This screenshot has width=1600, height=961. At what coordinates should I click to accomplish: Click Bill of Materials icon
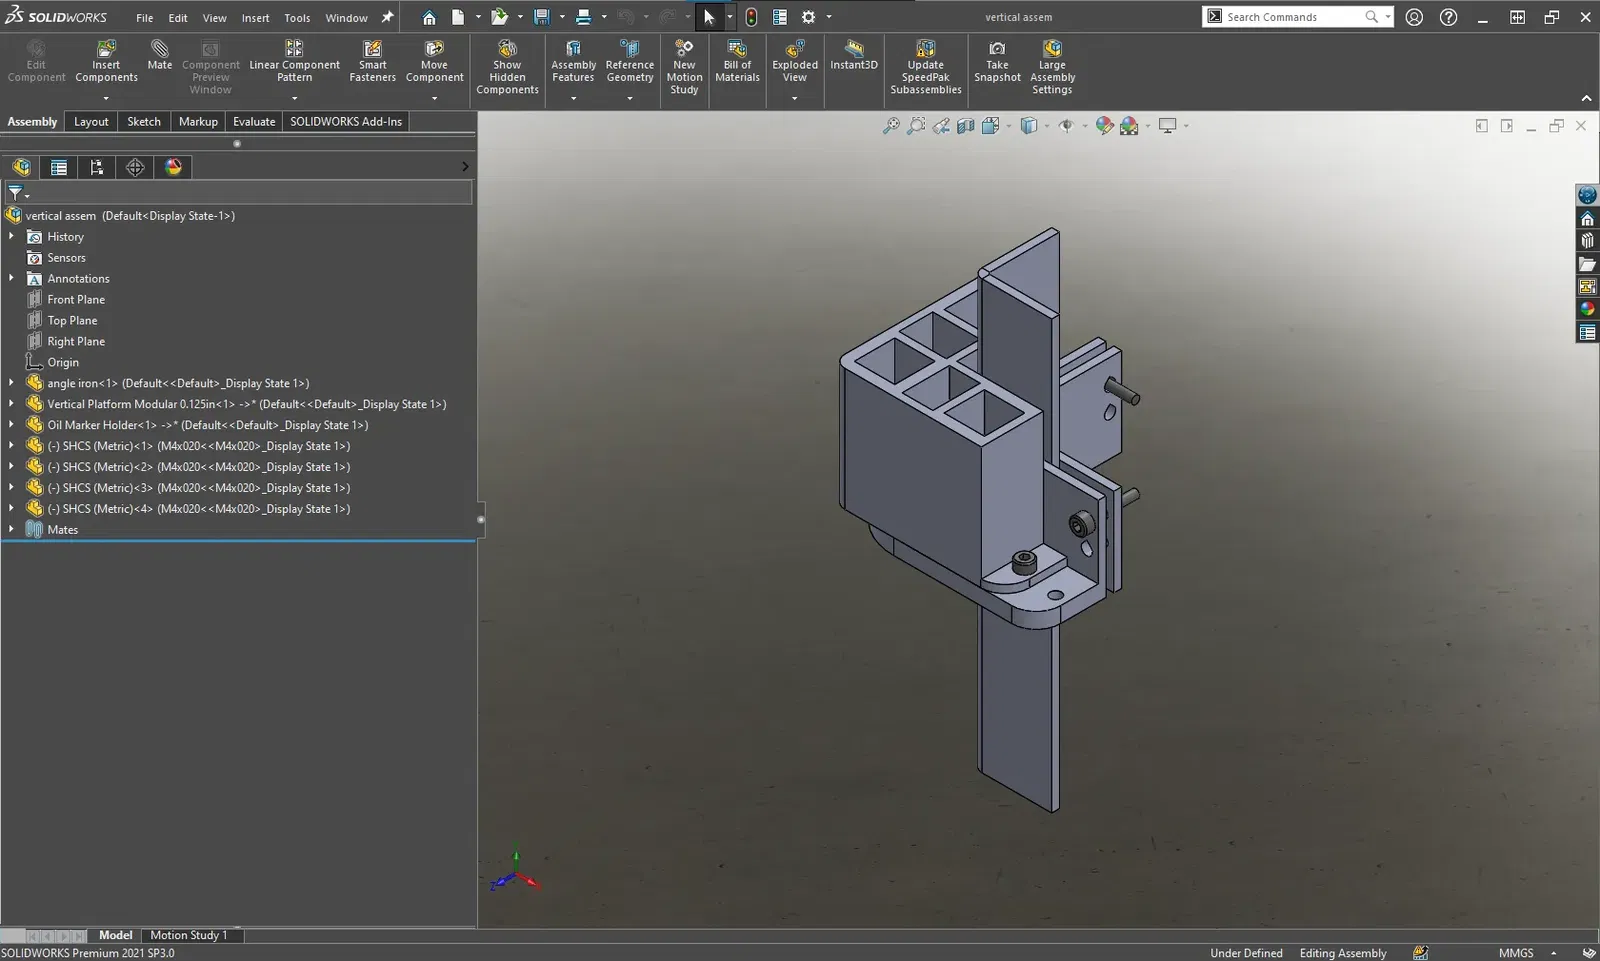coord(737,62)
